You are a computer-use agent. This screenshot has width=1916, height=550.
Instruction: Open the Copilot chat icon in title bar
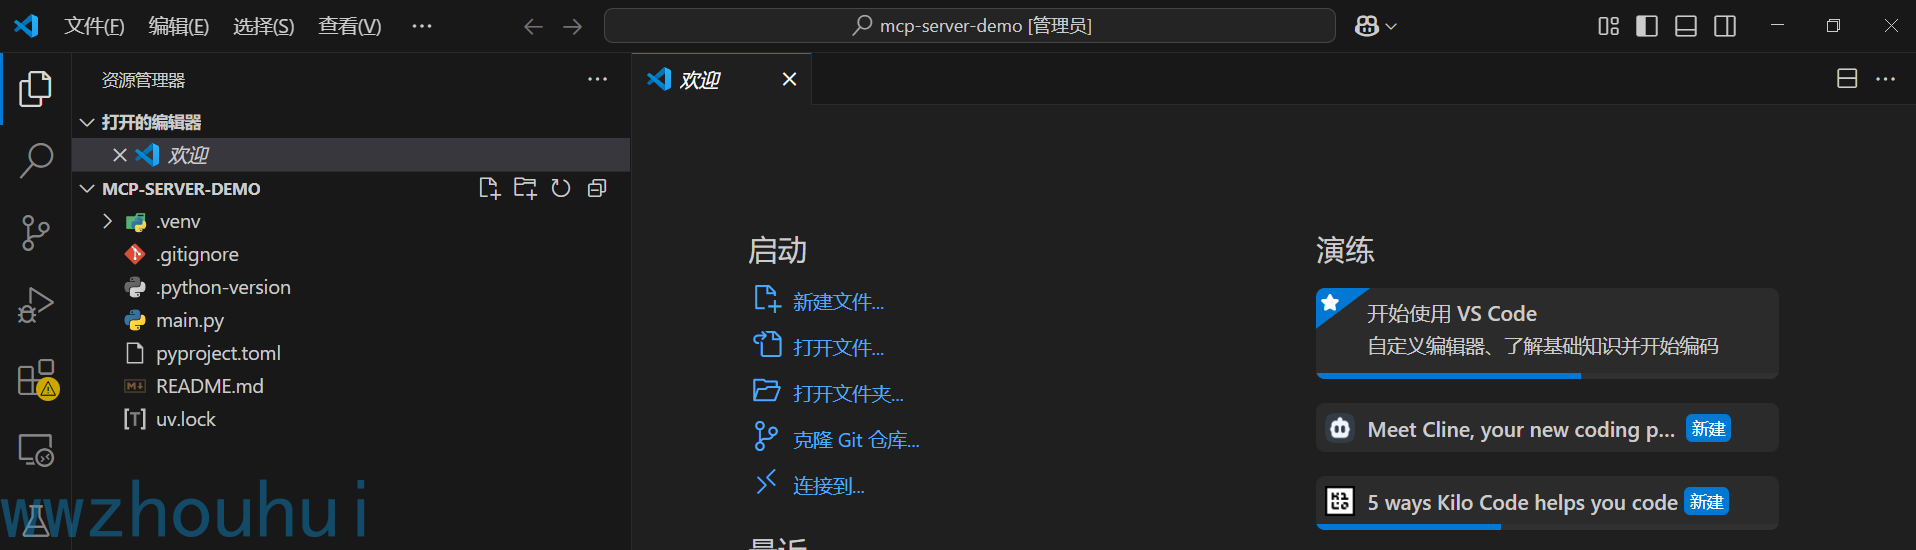click(1367, 26)
